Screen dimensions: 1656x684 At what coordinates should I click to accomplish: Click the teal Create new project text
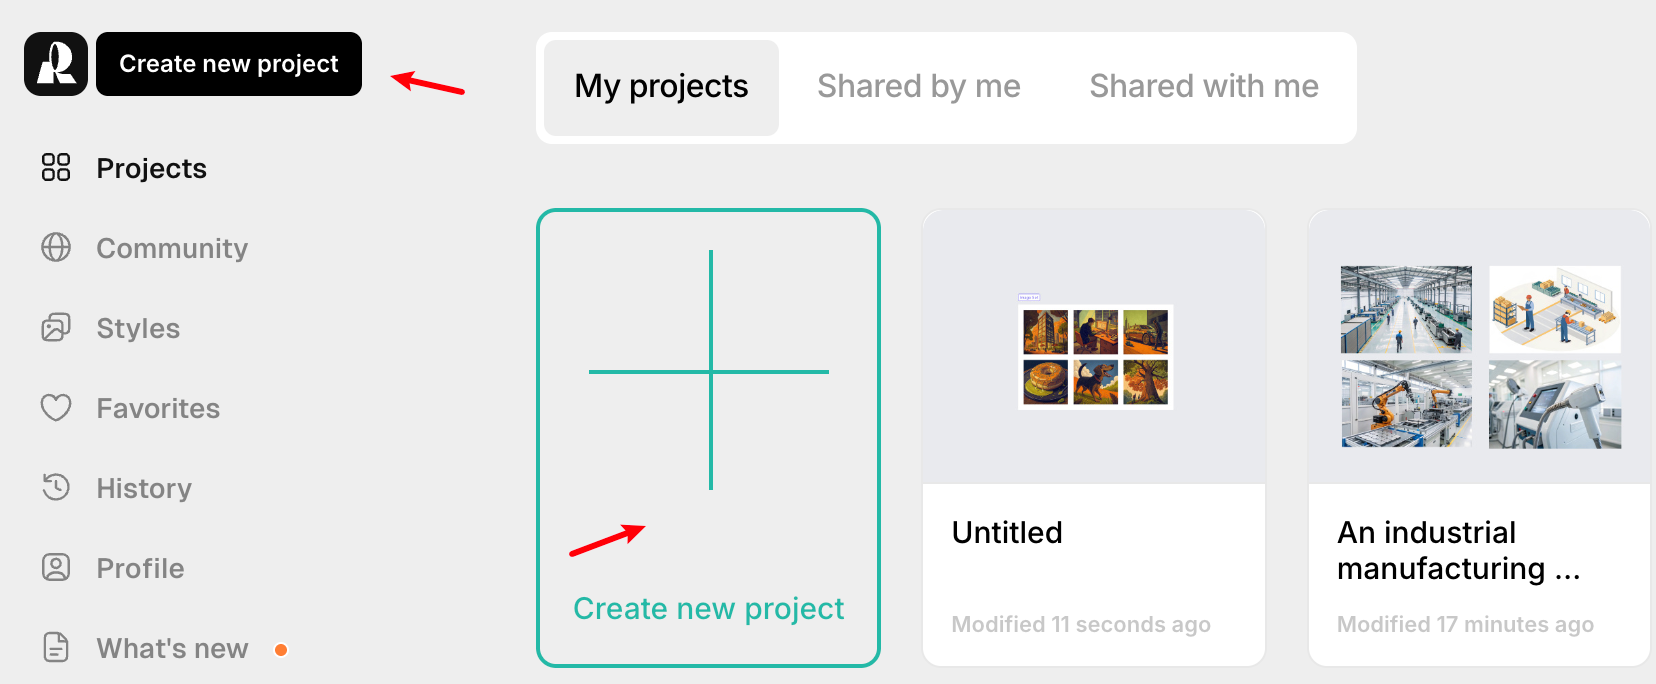click(708, 608)
